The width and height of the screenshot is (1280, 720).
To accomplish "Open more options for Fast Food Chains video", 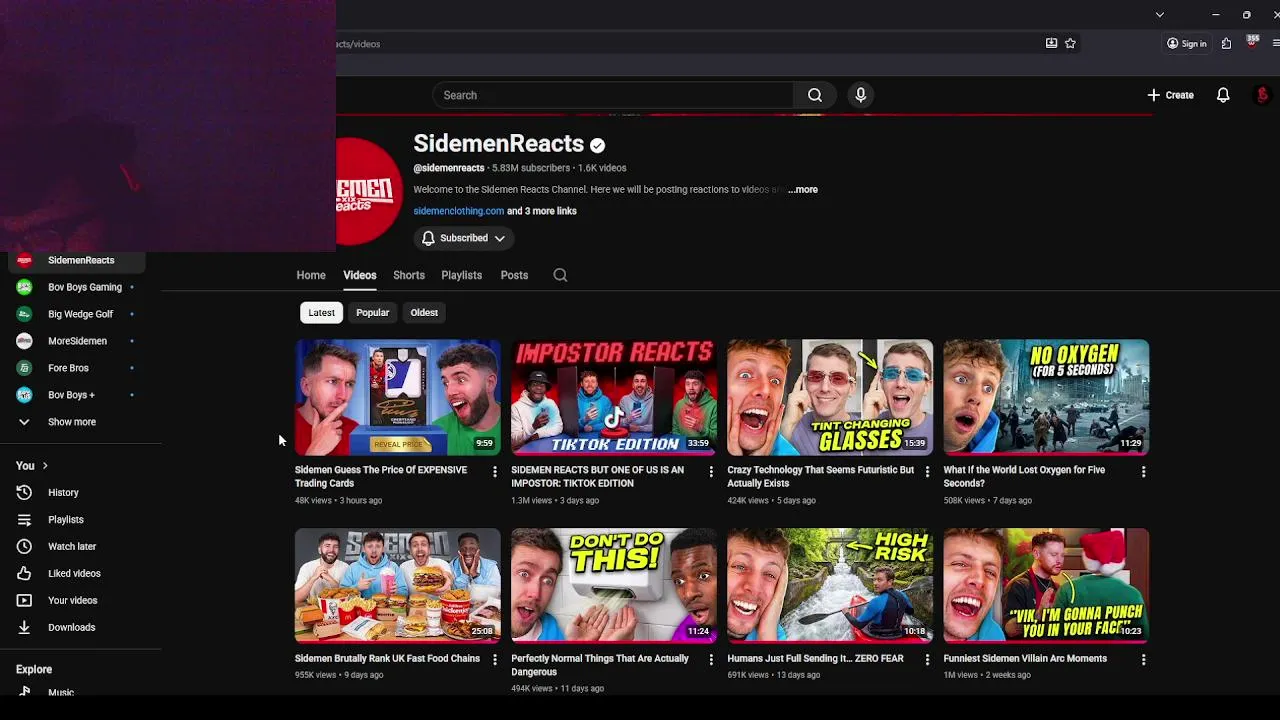I will pyautogui.click(x=494, y=660).
